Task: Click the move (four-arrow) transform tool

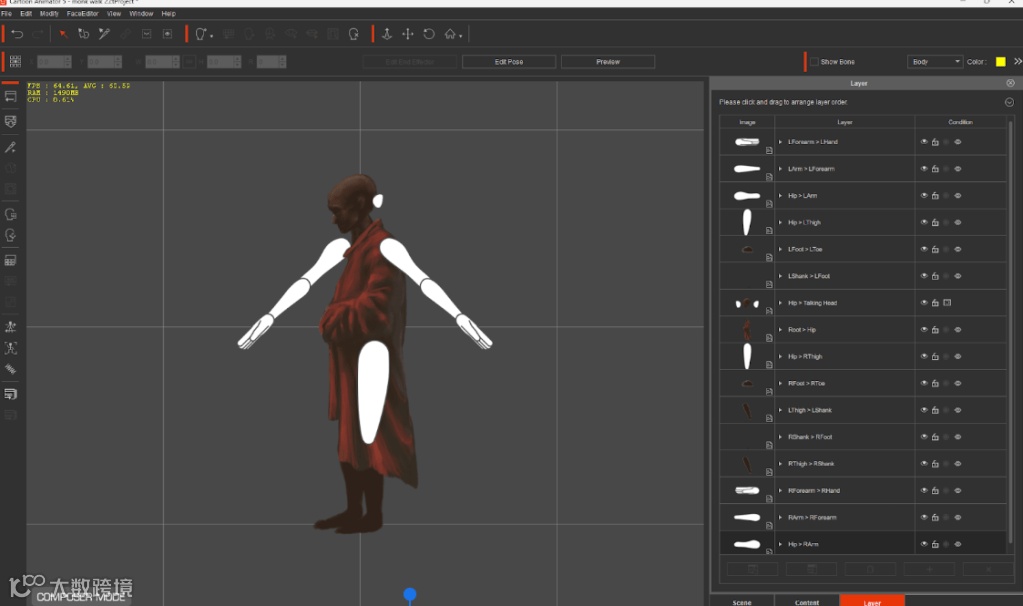Action: (408, 34)
